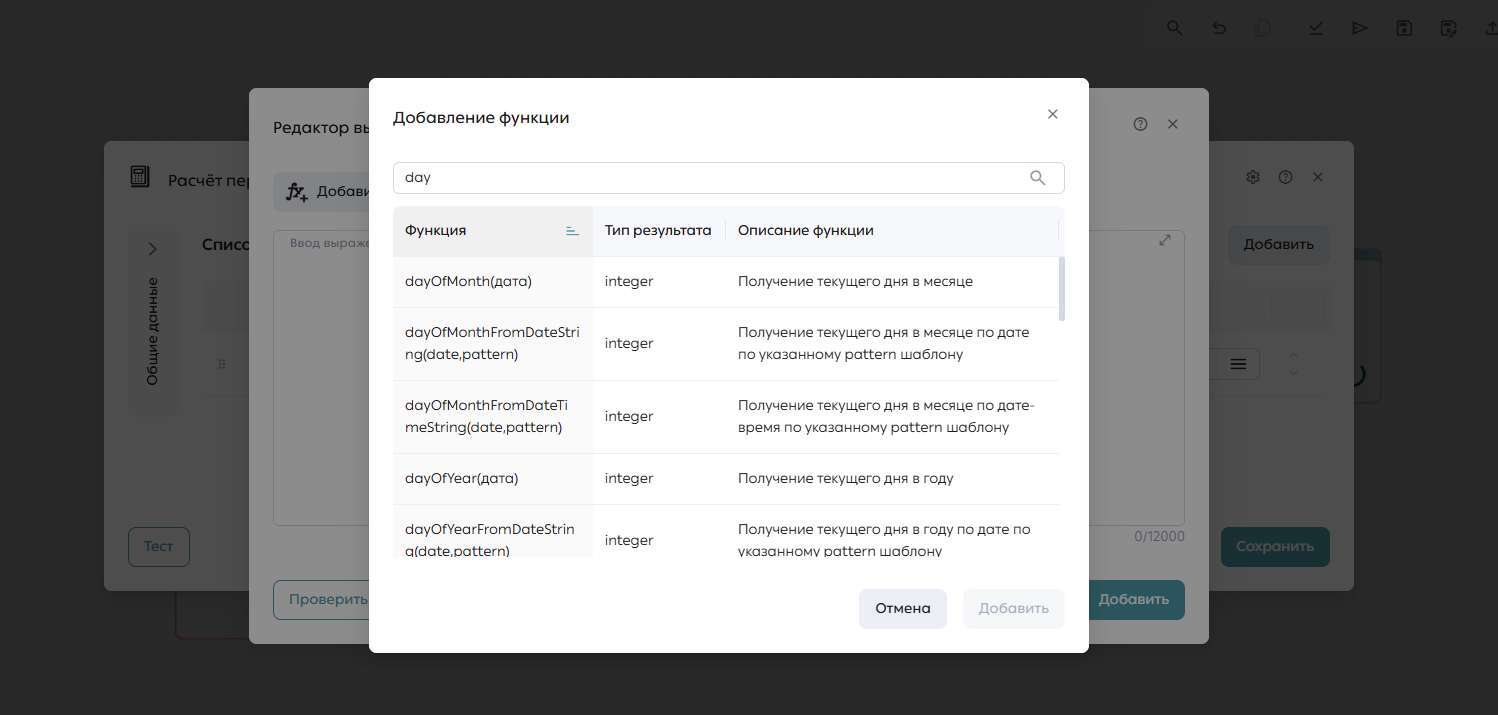Image resolution: width=1498 pixels, height=715 pixels.
Task: Click the save floppy icon in the top toolbar
Action: pyautogui.click(x=1404, y=28)
